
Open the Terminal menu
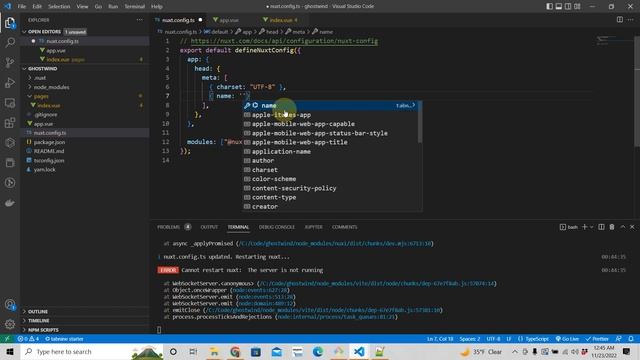[134, 7]
